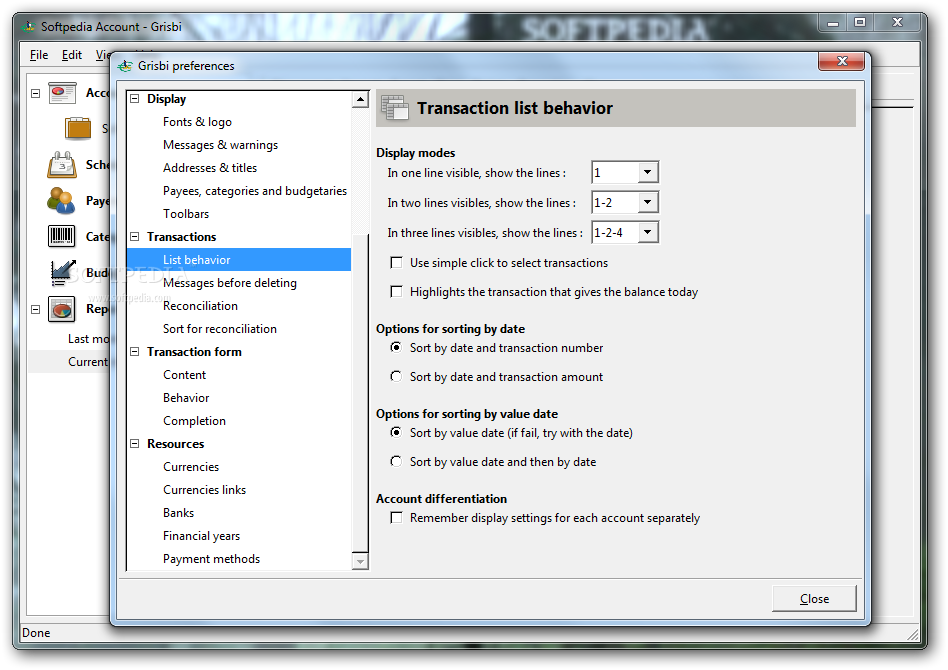The width and height of the screenshot is (948, 670).
Task: Click scroll down arrow of preferences tree
Action: coord(360,561)
